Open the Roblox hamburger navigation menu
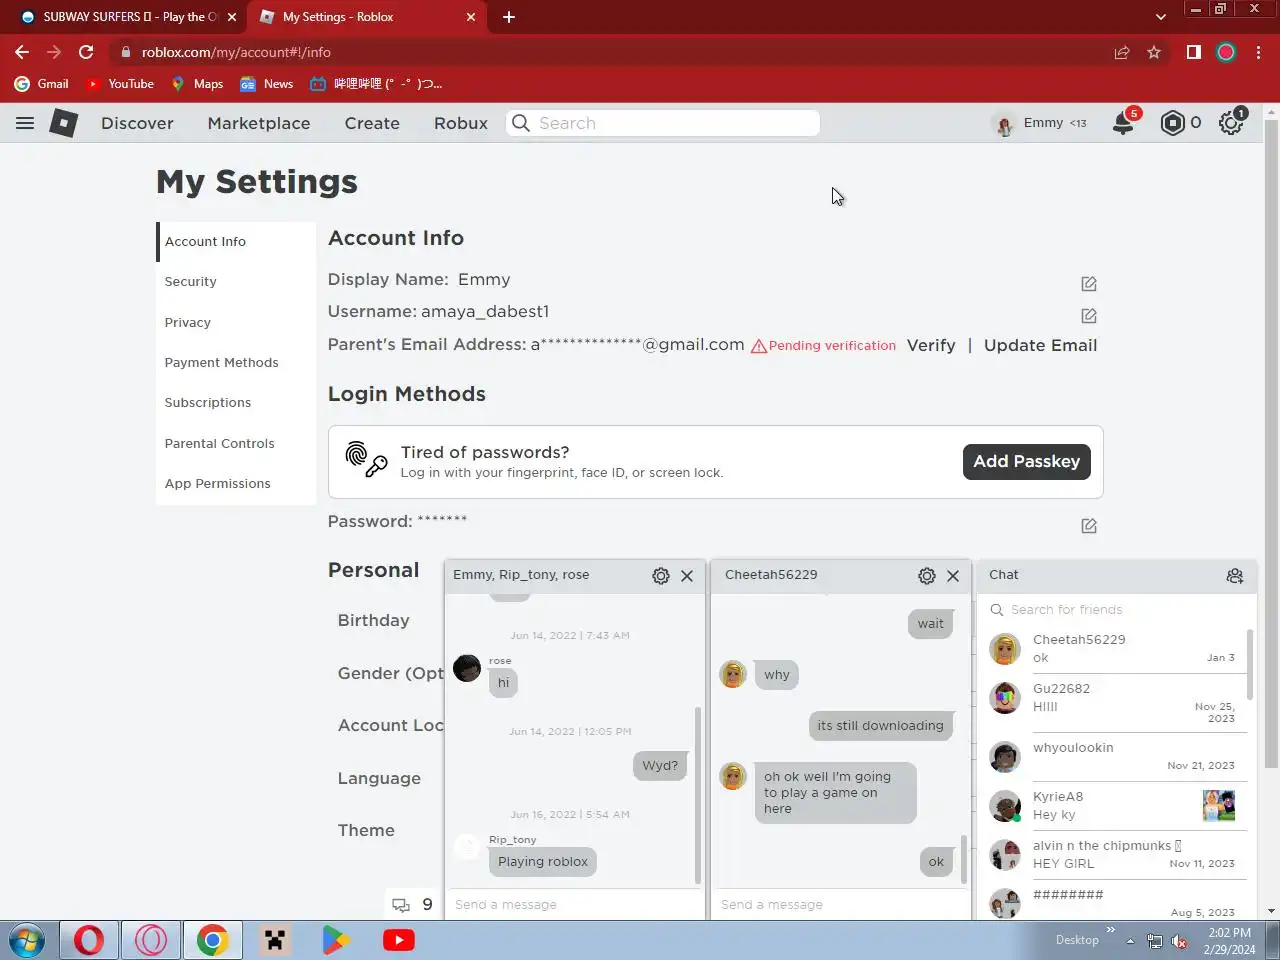The image size is (1280, 960). point(25,123)
